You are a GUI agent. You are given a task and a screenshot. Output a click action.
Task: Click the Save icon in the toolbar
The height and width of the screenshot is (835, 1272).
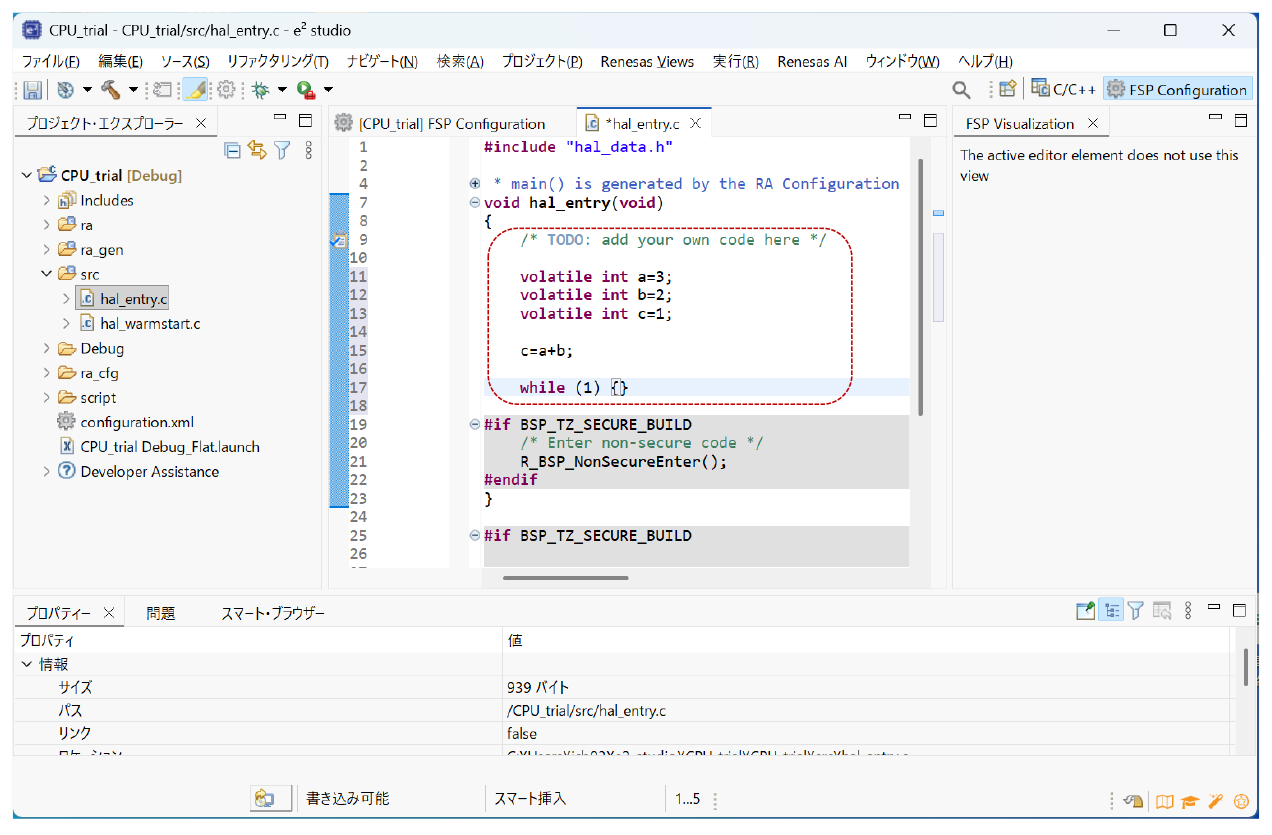(x=32, y=90)
